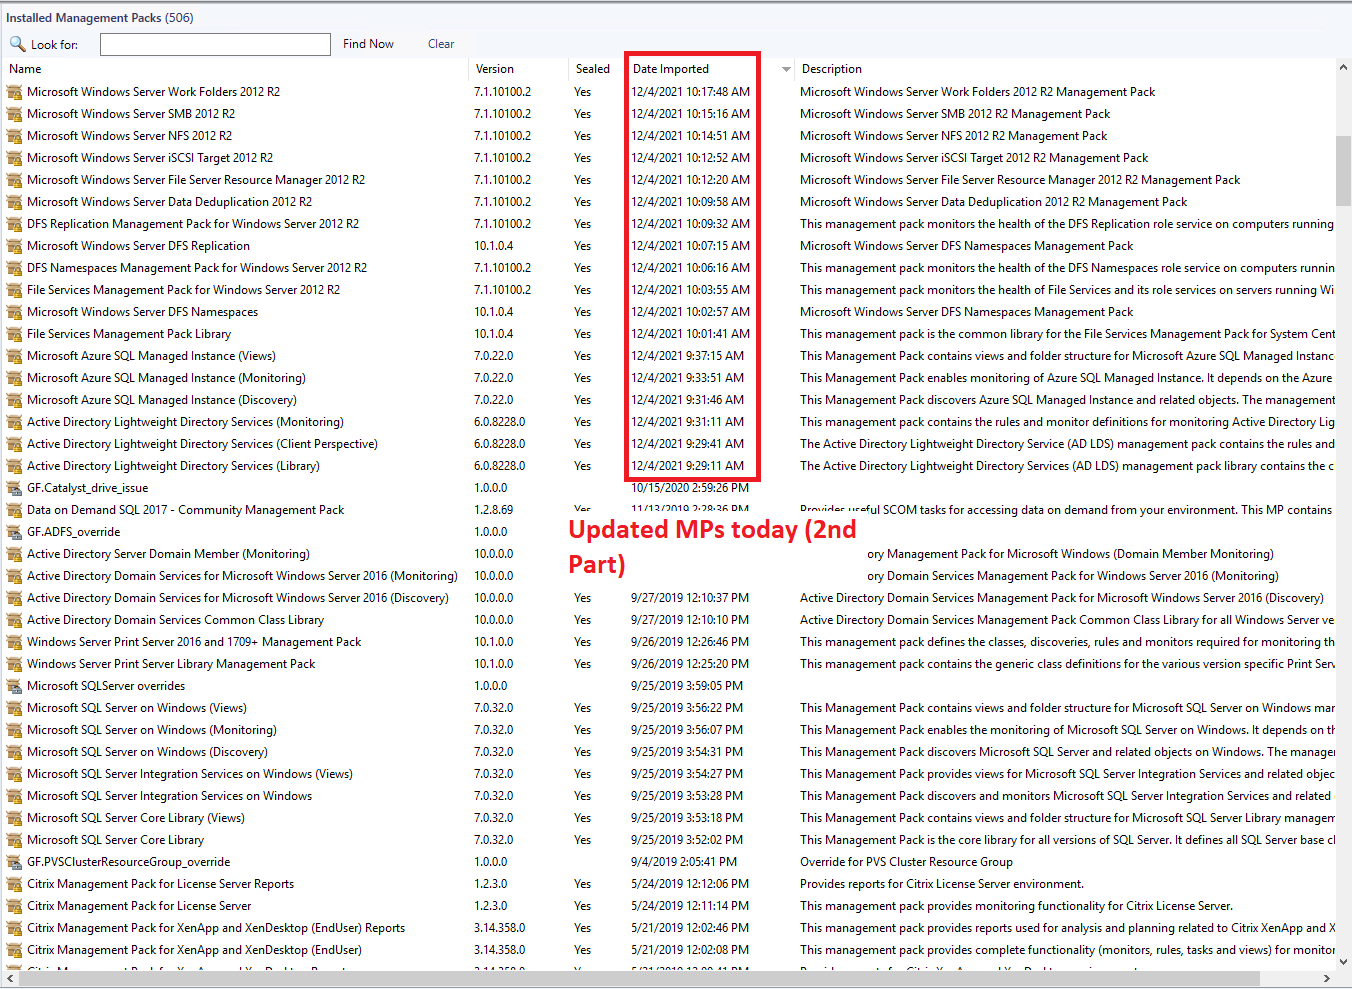Image resolution: width=1352 pixels, height=989 pixels.
Task: Select Citrix Management Pack for XenApp and XenDesktop (EndUser)
Action: point(194,950)
